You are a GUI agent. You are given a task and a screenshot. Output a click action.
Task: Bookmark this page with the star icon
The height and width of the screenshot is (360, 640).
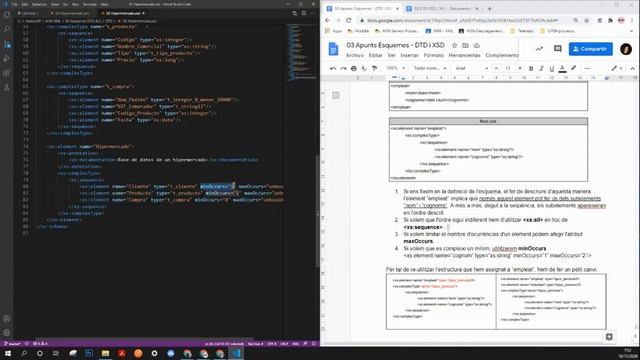point(587,20)
